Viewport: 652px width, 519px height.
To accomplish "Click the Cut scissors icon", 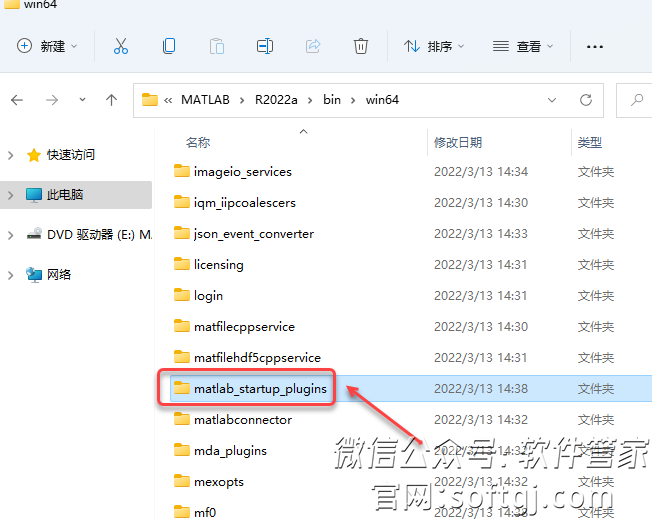I will [121, 46].
